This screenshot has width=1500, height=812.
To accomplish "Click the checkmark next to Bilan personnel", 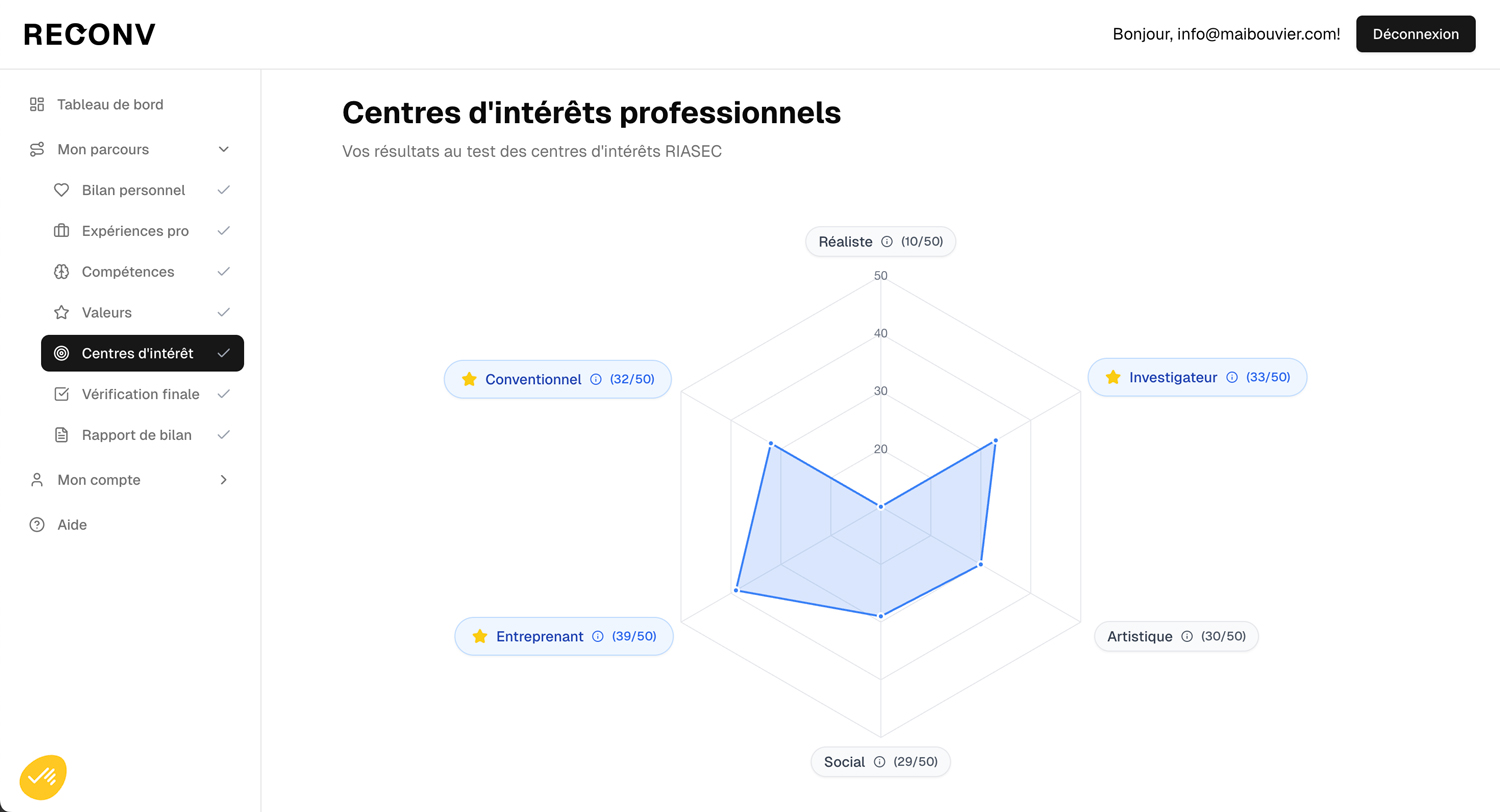I will (224, 190).
